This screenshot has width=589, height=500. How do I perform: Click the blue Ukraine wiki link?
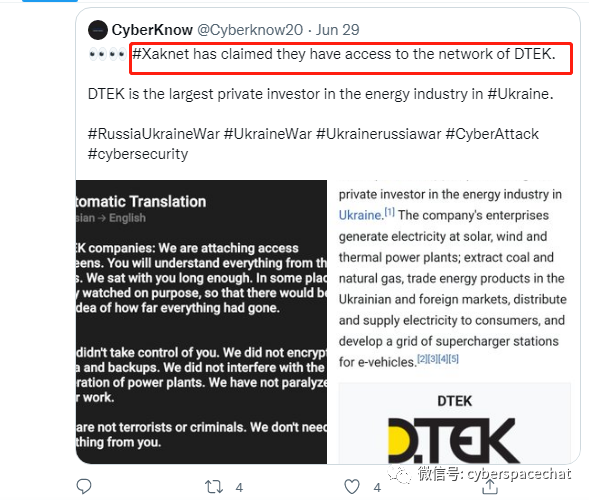click(x=360, y=215)
